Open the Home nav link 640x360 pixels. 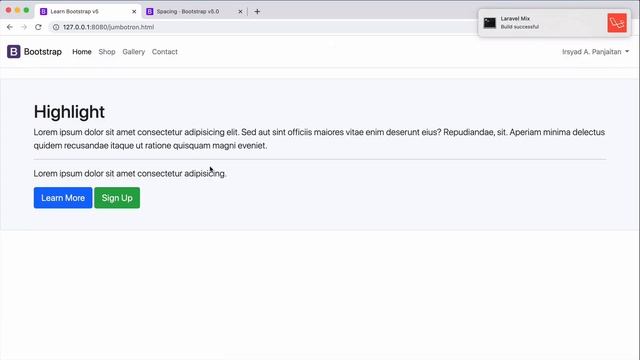pos(82,52)
